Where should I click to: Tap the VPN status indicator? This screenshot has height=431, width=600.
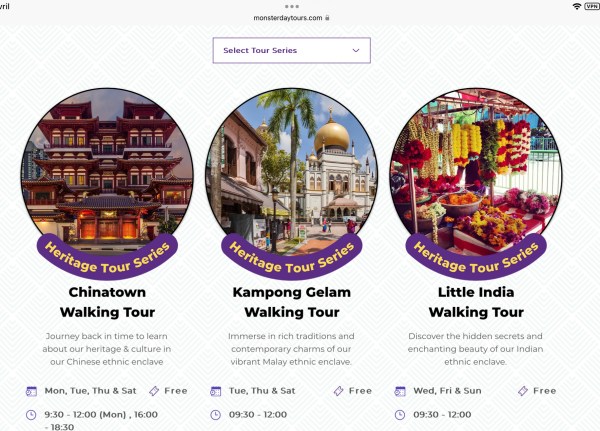click(x=589, y=6)
